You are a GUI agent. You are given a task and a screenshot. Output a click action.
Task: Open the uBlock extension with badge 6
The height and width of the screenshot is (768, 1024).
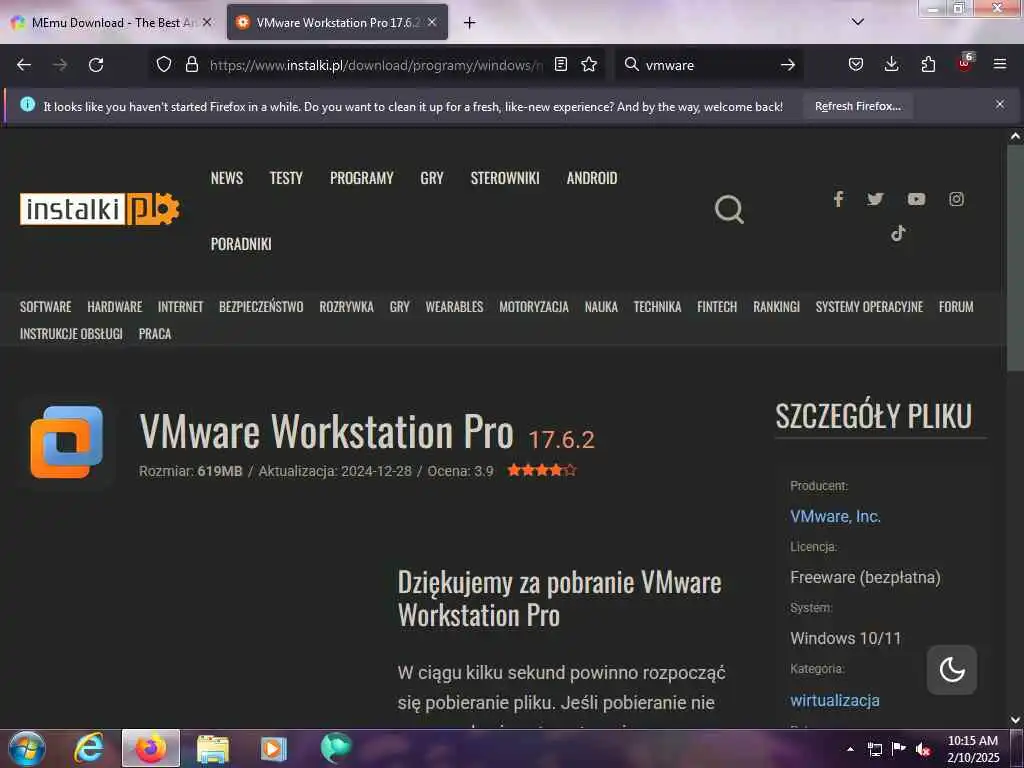(965, 63)
